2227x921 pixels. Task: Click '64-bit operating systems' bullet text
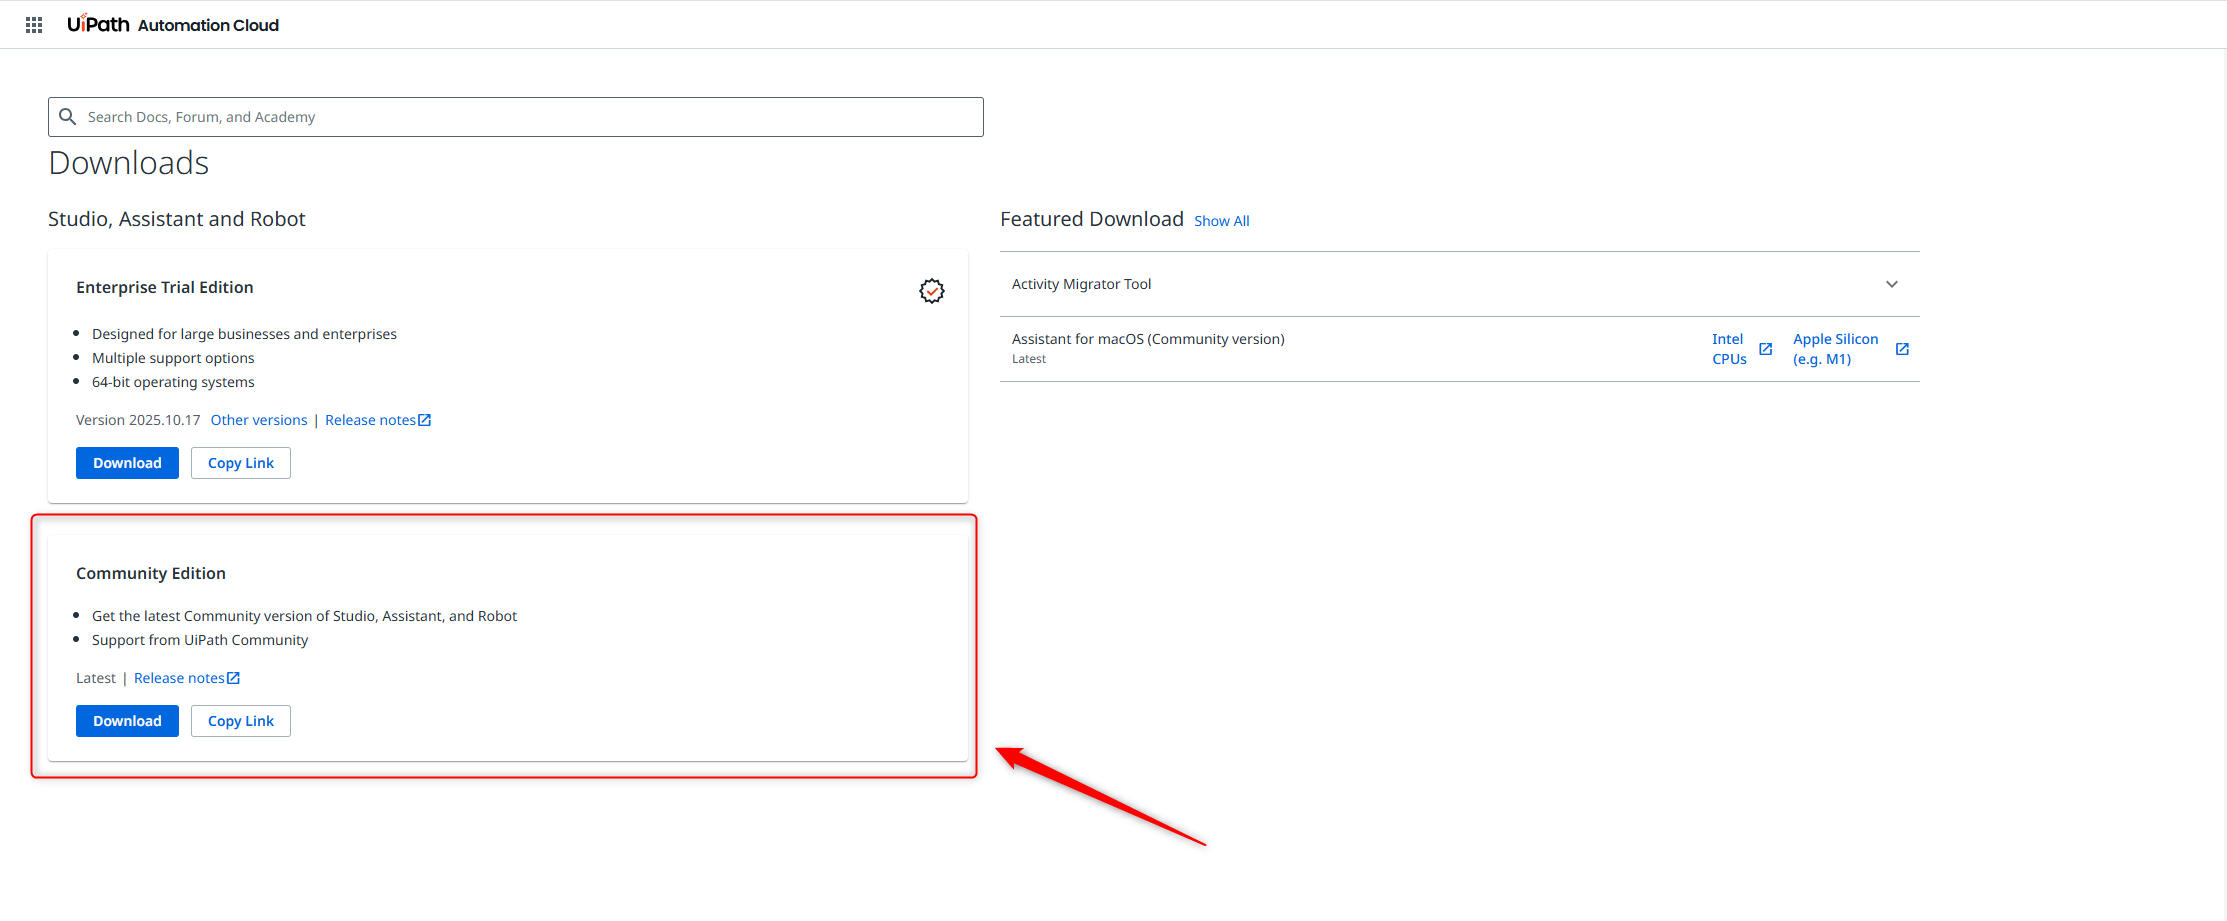tap(173, 382)
